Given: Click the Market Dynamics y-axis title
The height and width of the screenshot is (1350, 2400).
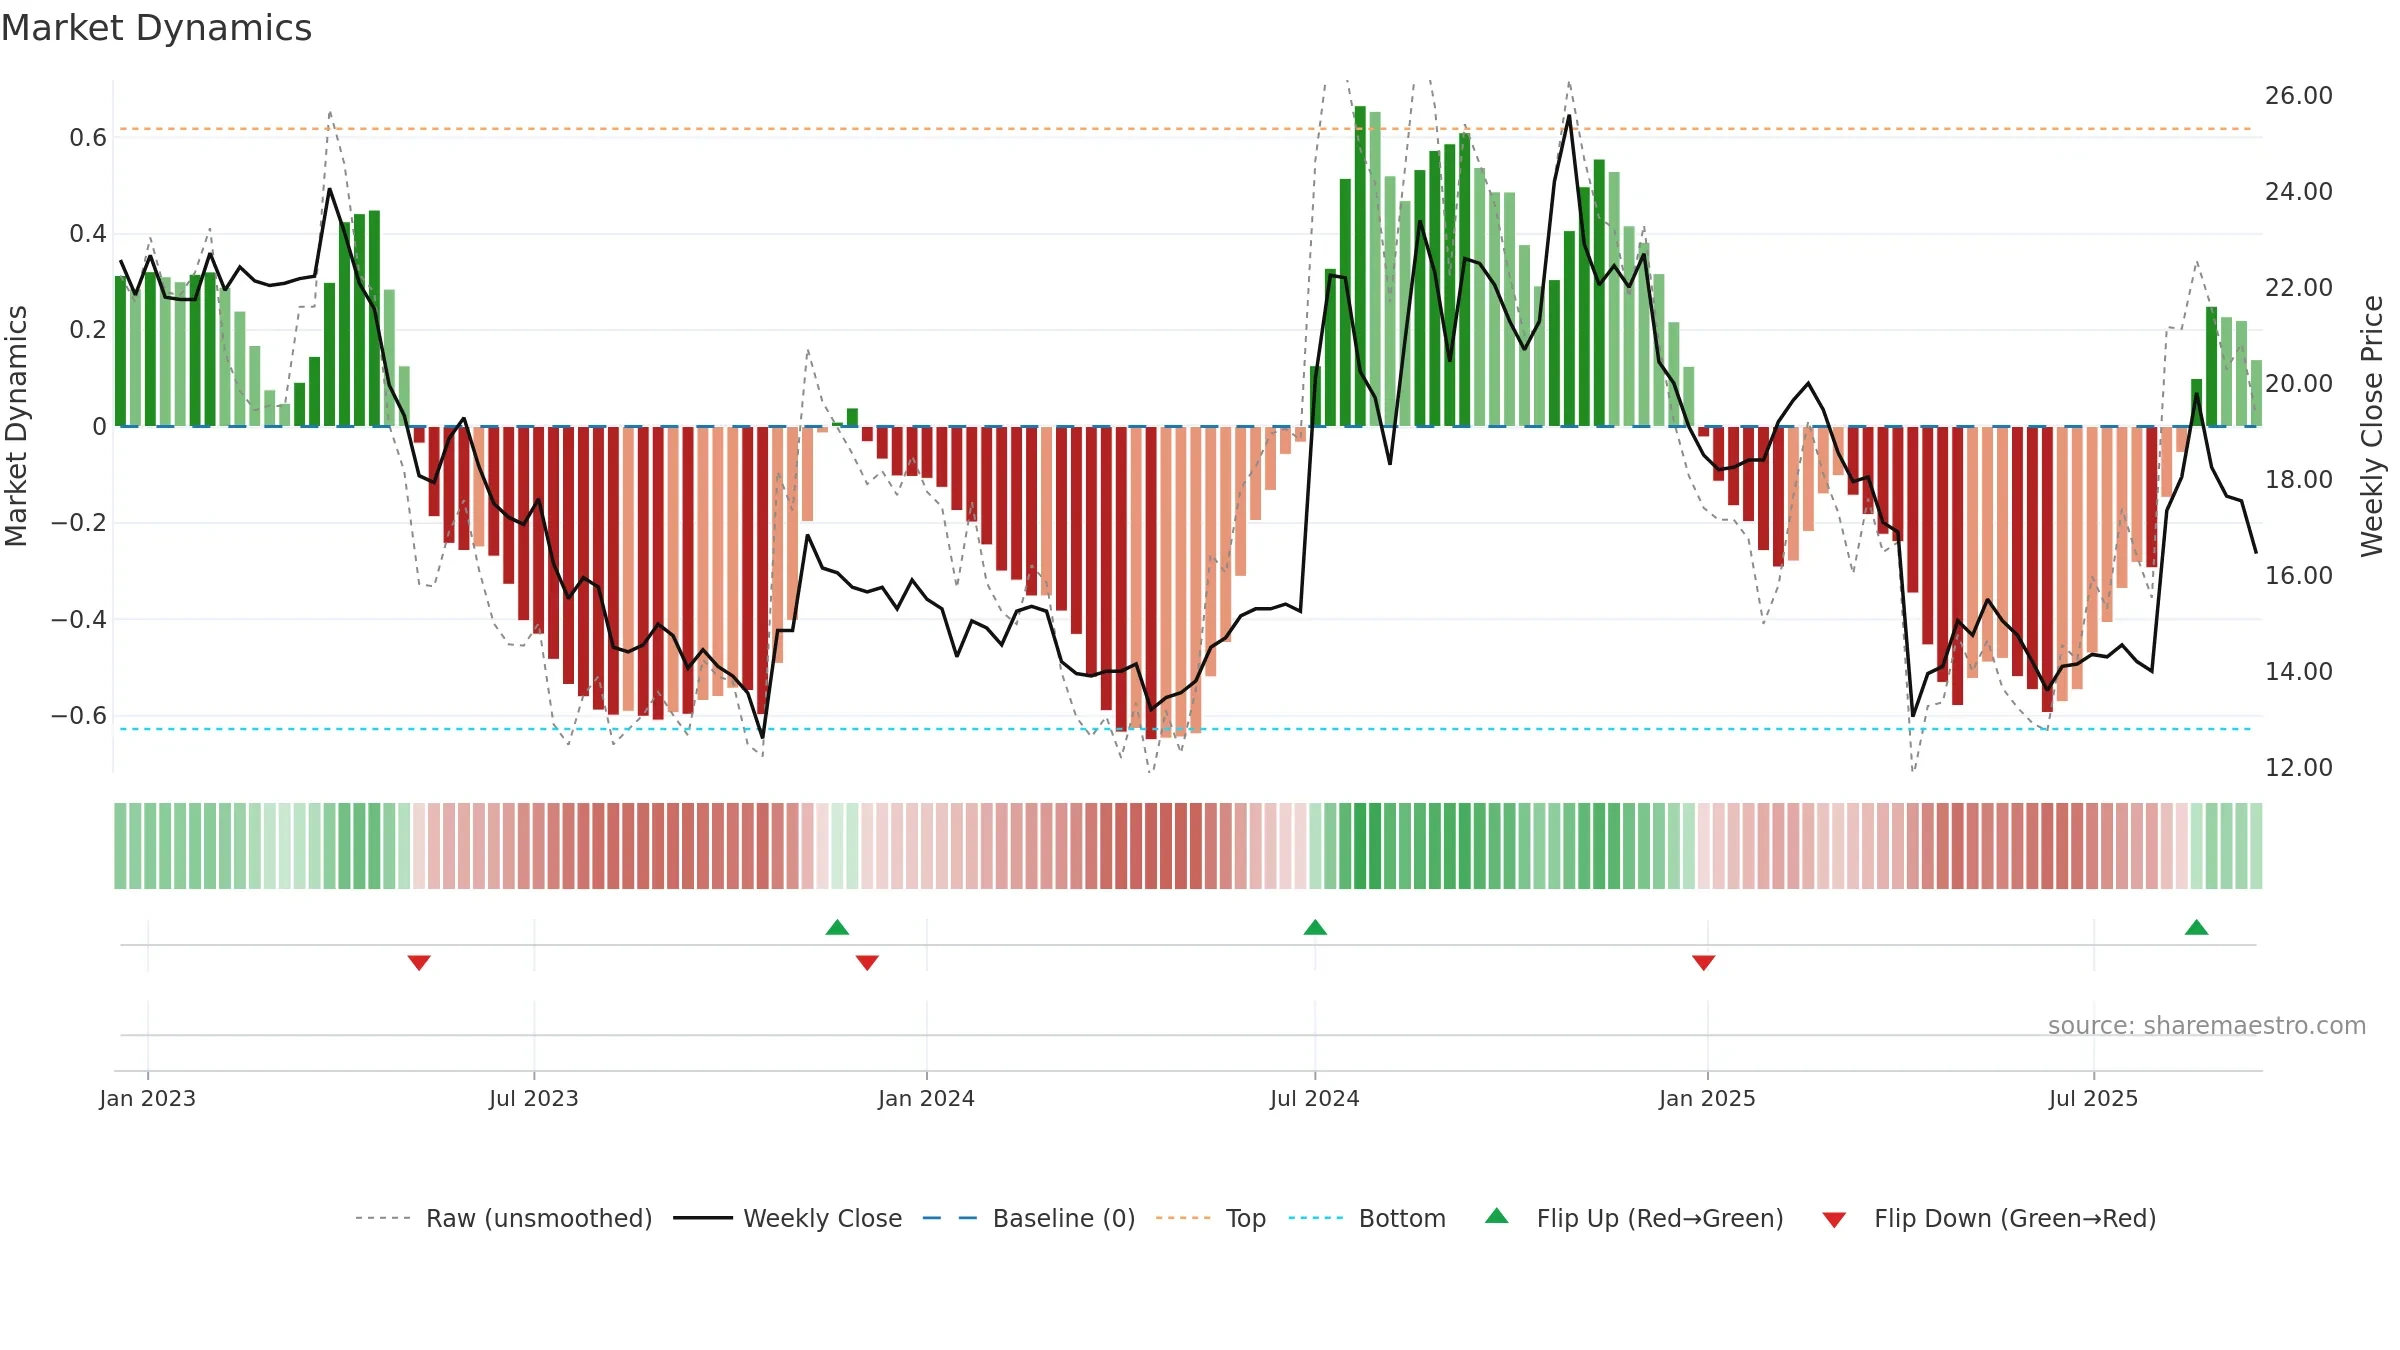Looking at the screenshot, I should pos(16,426).
